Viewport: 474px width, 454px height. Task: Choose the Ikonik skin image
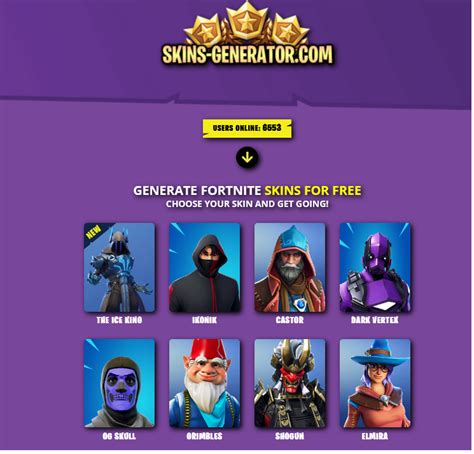point(204,267)
